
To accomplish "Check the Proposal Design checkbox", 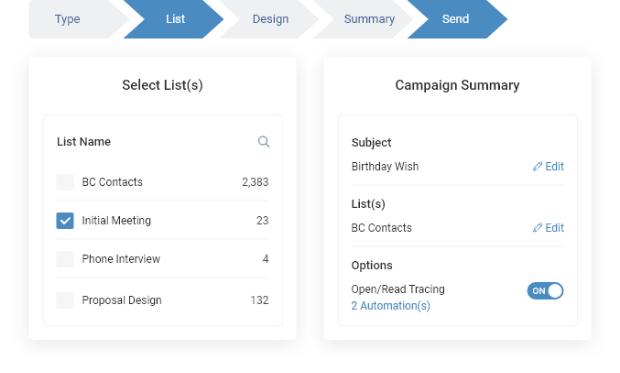I will point(65,300).
